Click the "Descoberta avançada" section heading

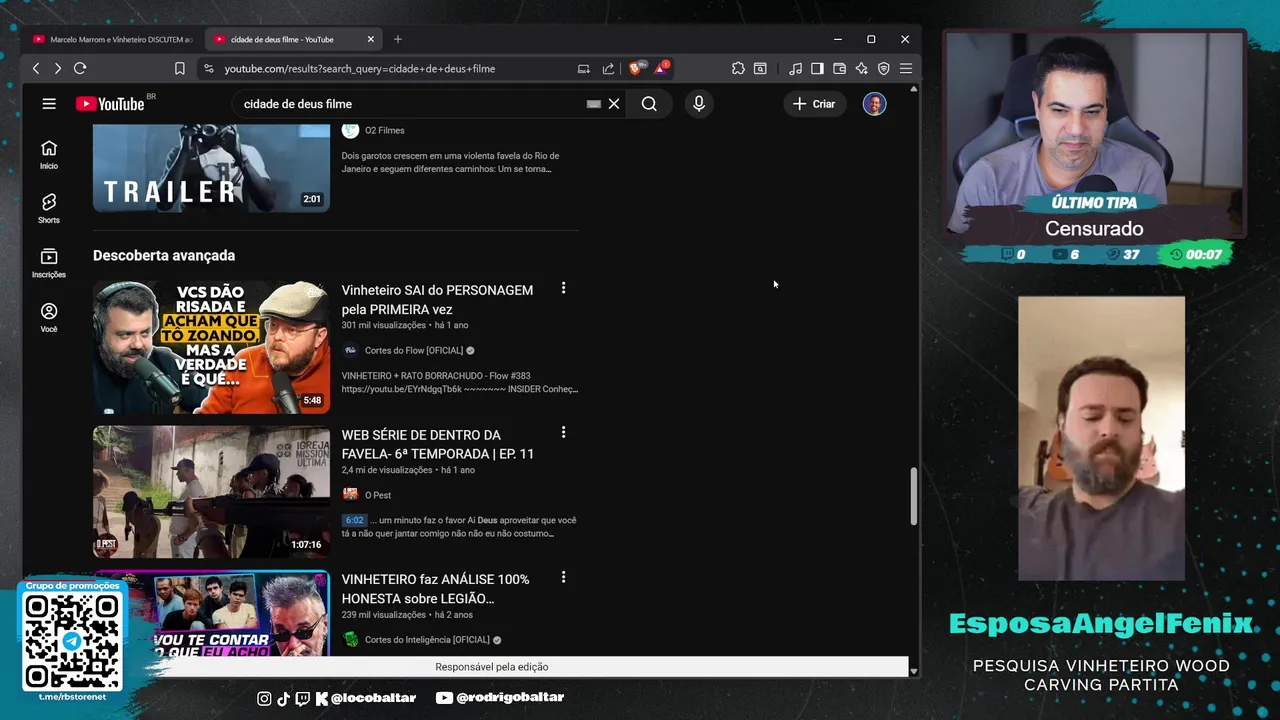click(164, 255)
